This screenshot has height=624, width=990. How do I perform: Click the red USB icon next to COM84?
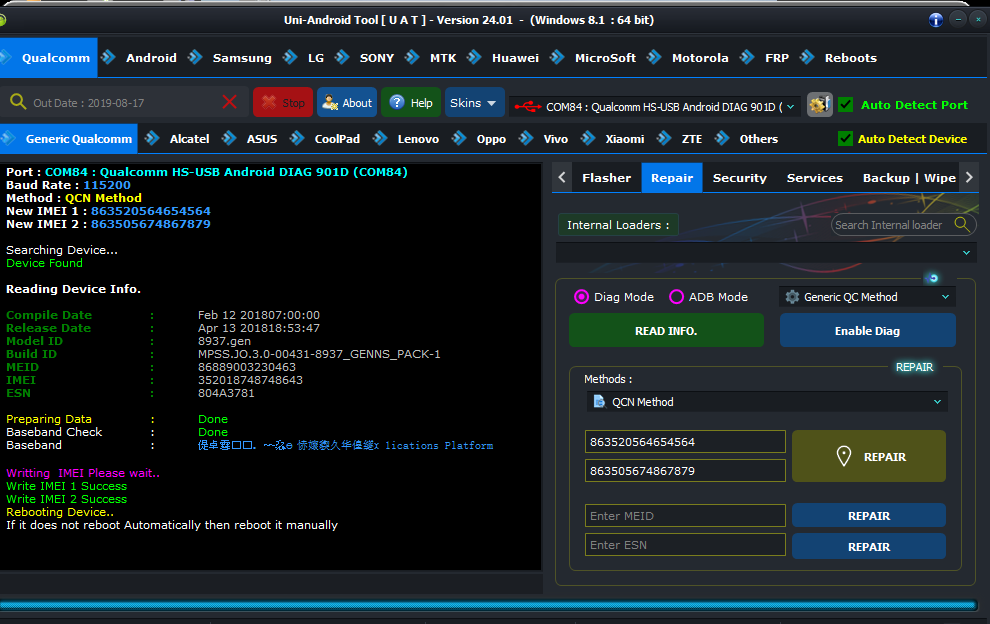click(528, 107)
